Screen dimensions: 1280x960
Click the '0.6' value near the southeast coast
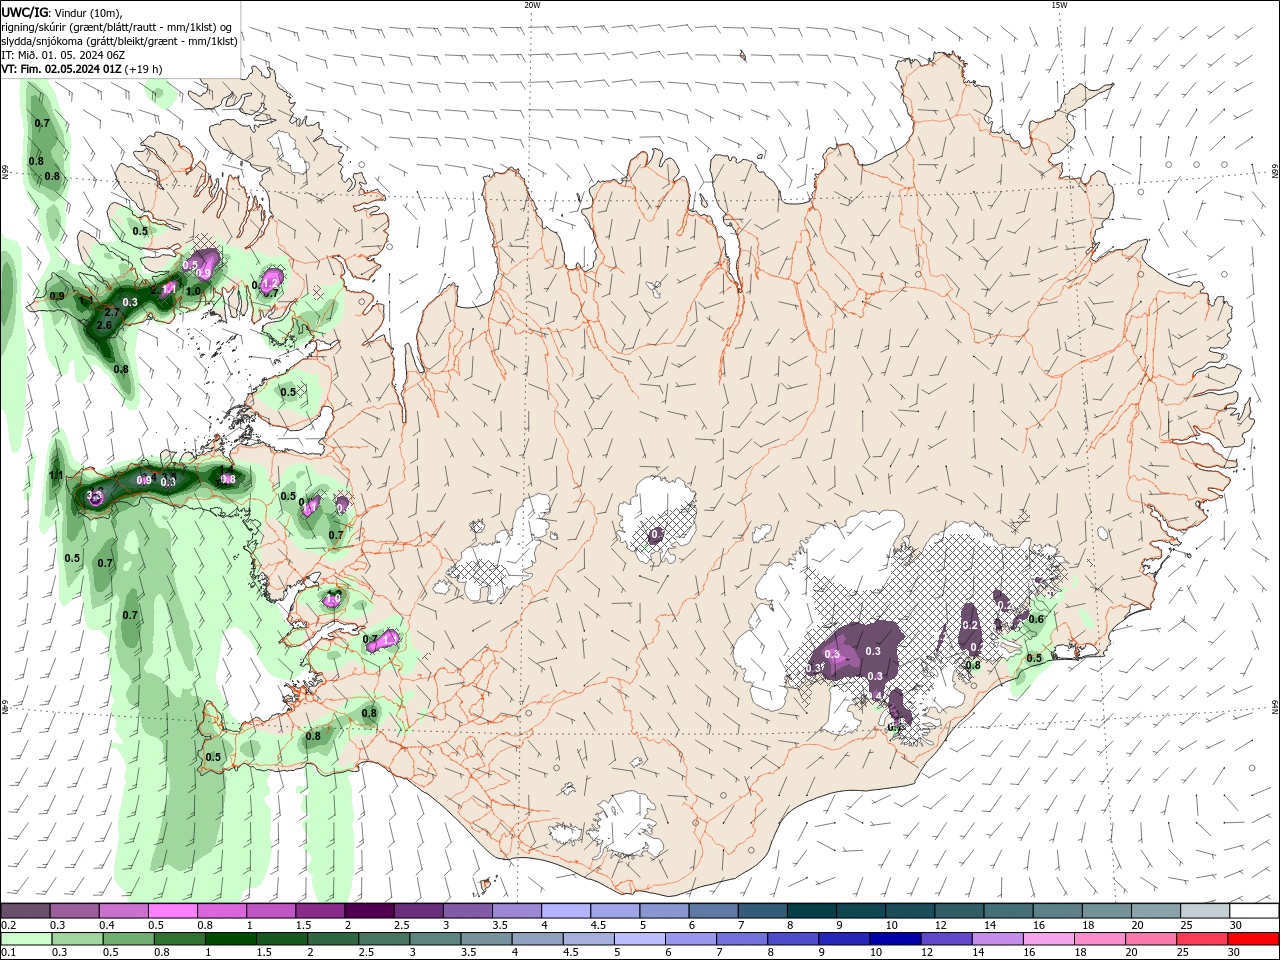[x=1036, y=619]
